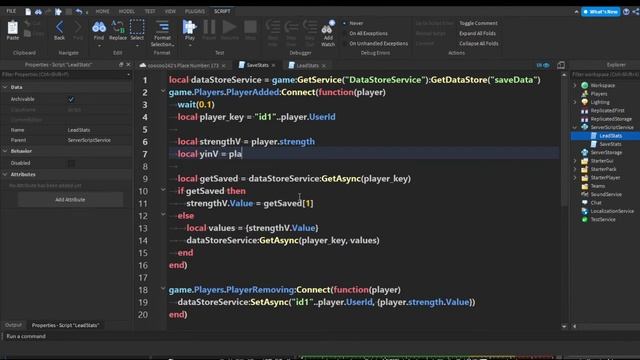Click the undo arrow in quick access bar
The width and height of the screenshot is (640, 360).
click(x=79, y=12)
